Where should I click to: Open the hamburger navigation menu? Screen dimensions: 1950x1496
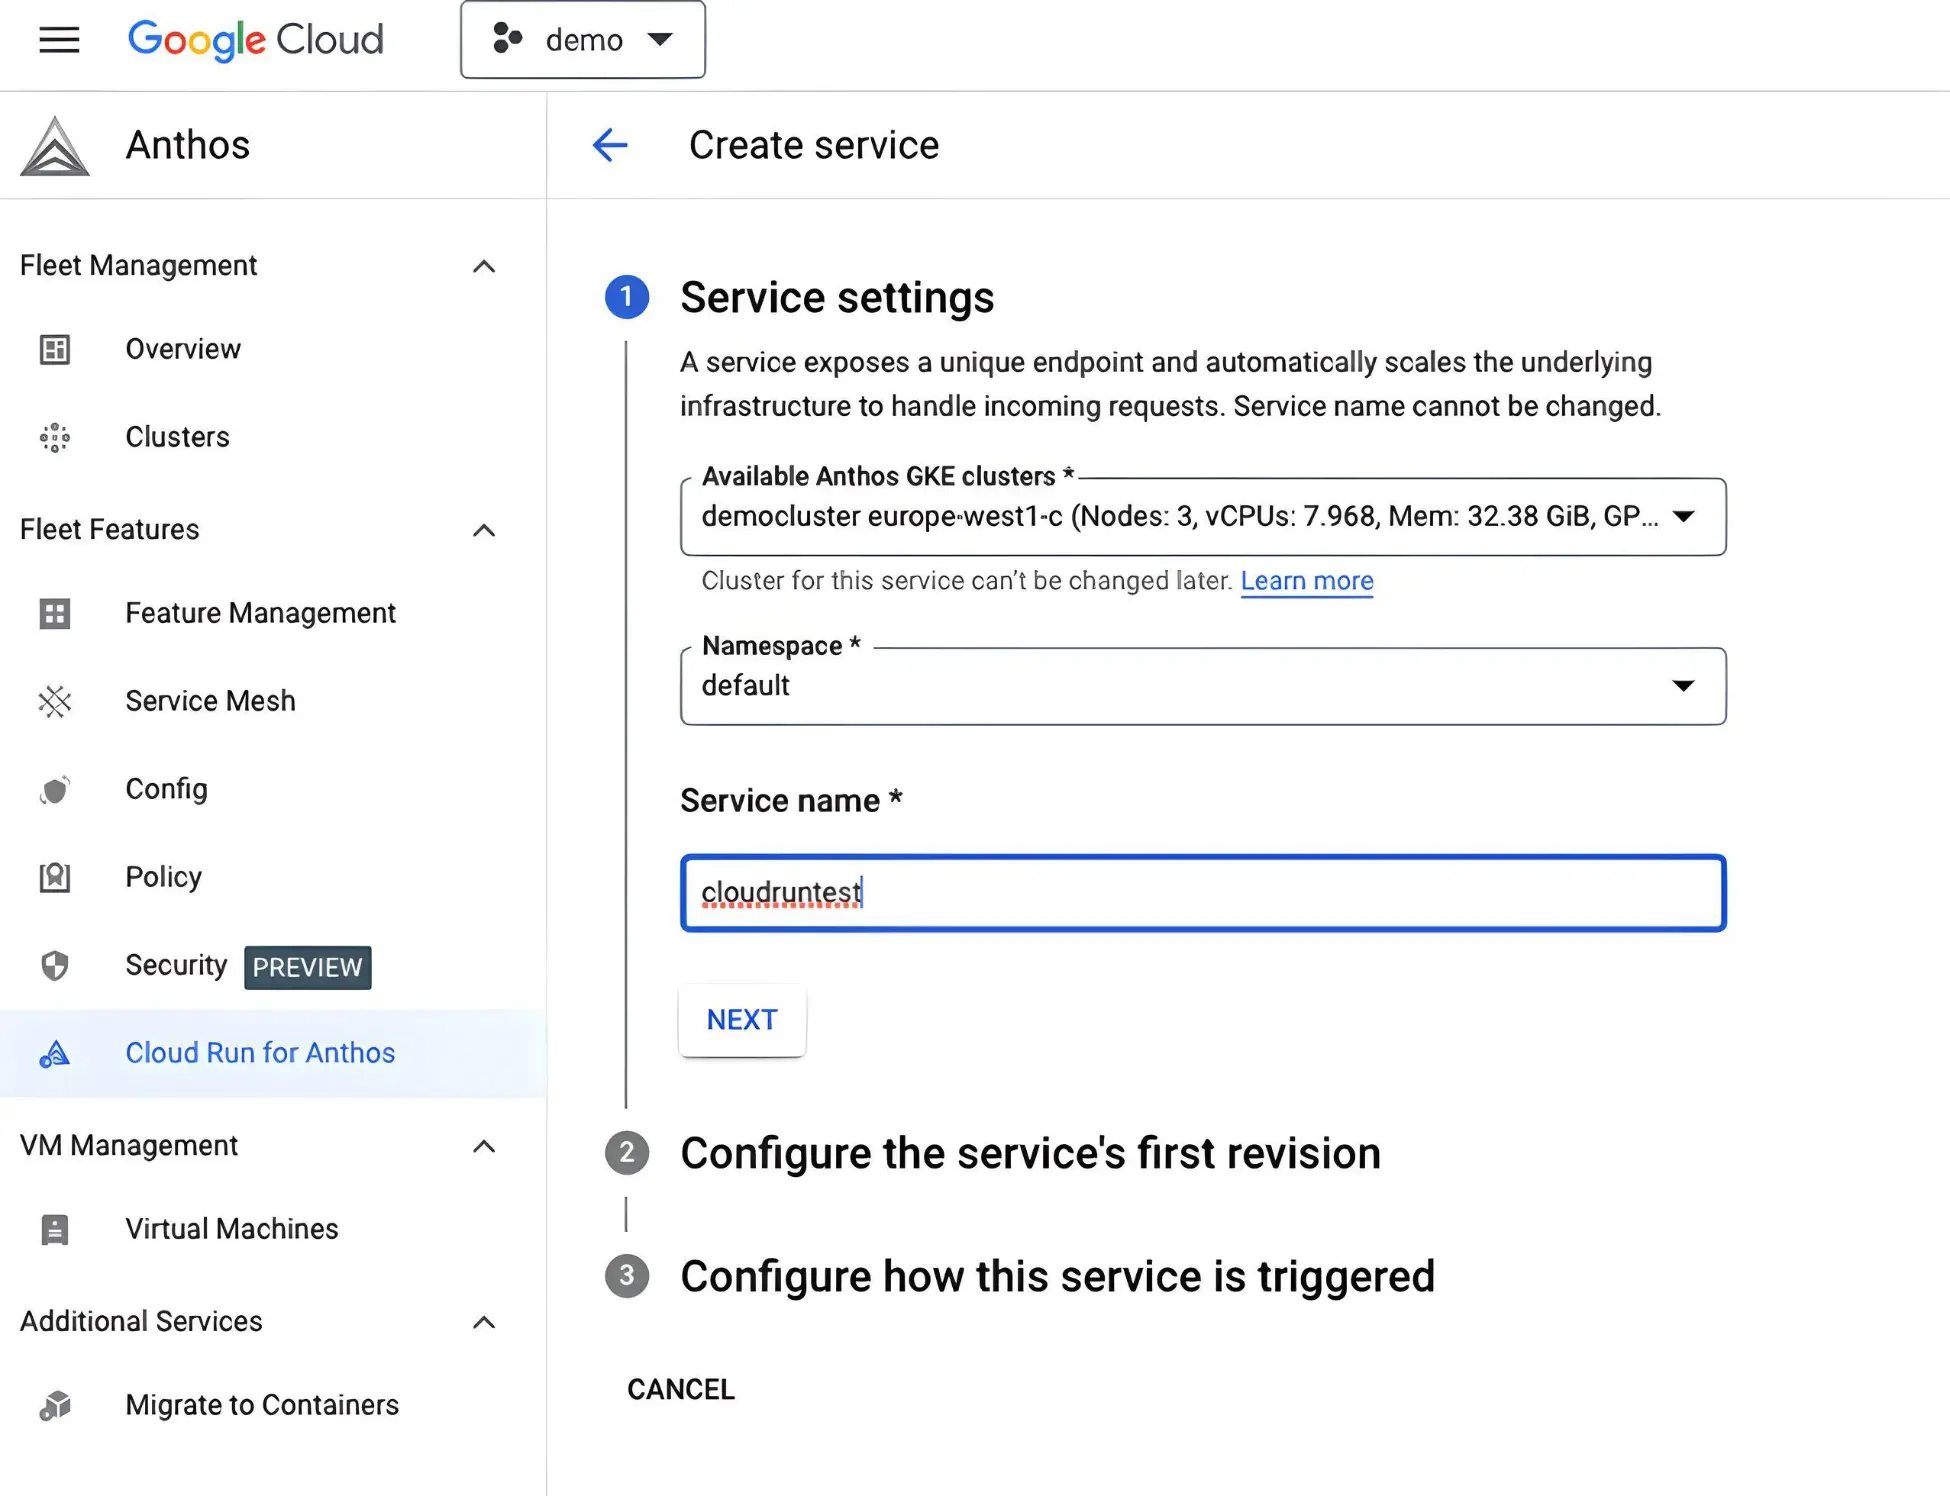pyautogui.click(x=59, y=40)
